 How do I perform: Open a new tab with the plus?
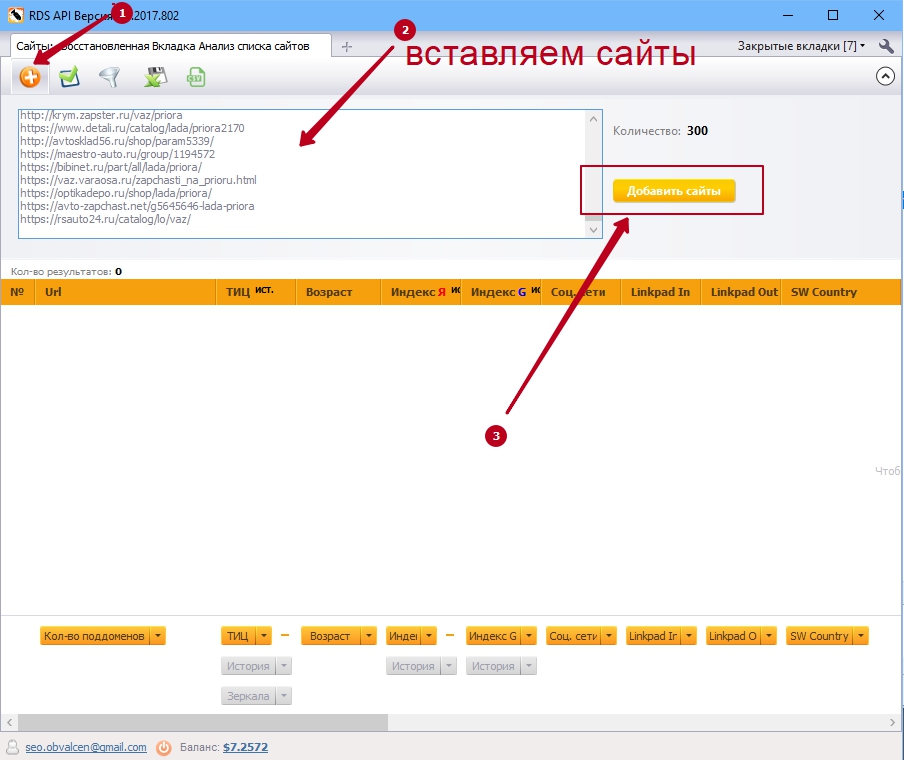347,47
